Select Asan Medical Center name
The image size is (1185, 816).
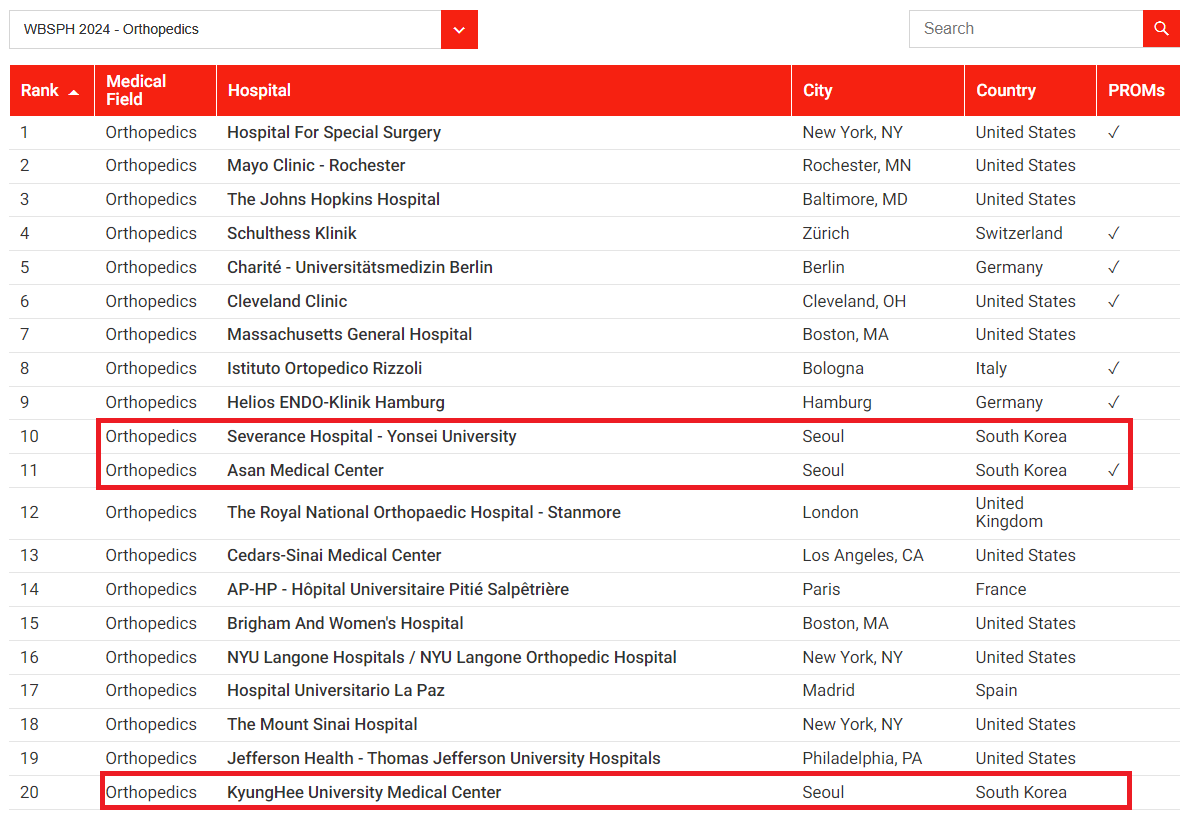[305, 471]
